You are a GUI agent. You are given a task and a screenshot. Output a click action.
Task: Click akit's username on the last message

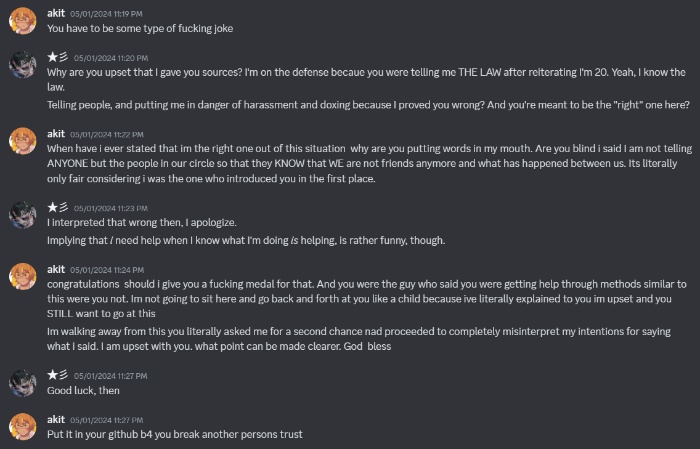[56, 418]
